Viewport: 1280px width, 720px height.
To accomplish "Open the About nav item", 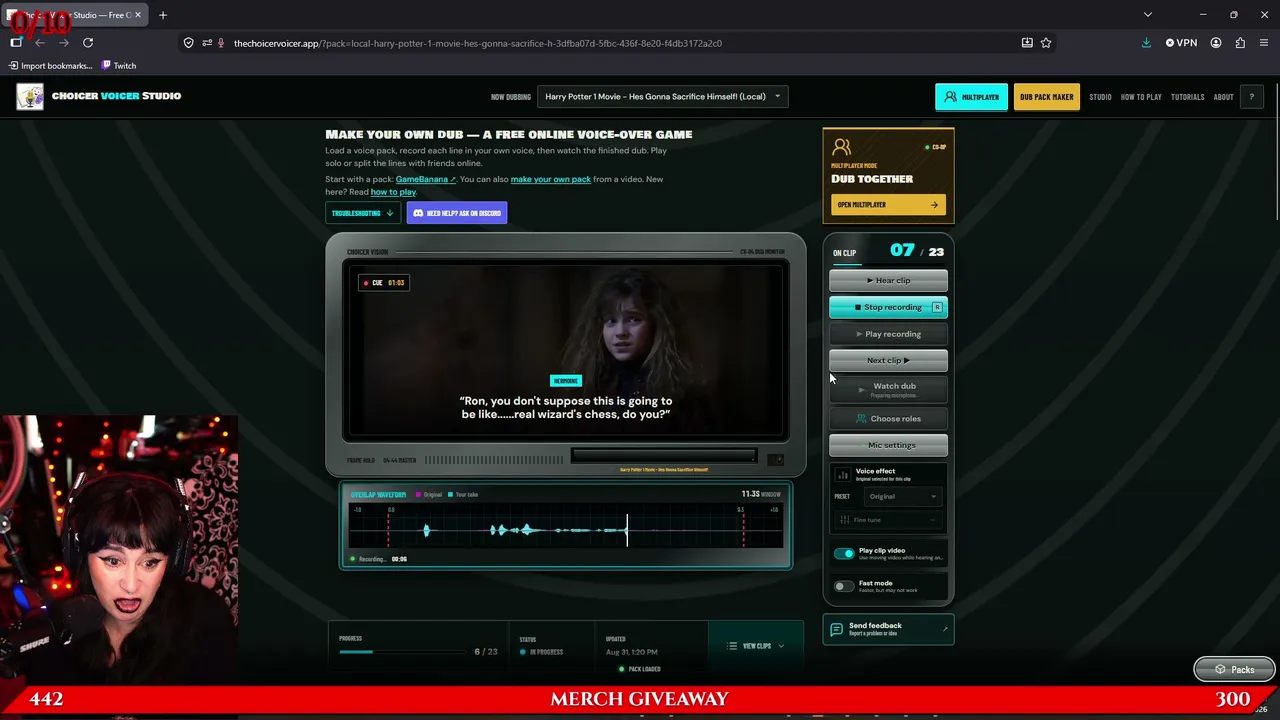I will click(1223, 97).
